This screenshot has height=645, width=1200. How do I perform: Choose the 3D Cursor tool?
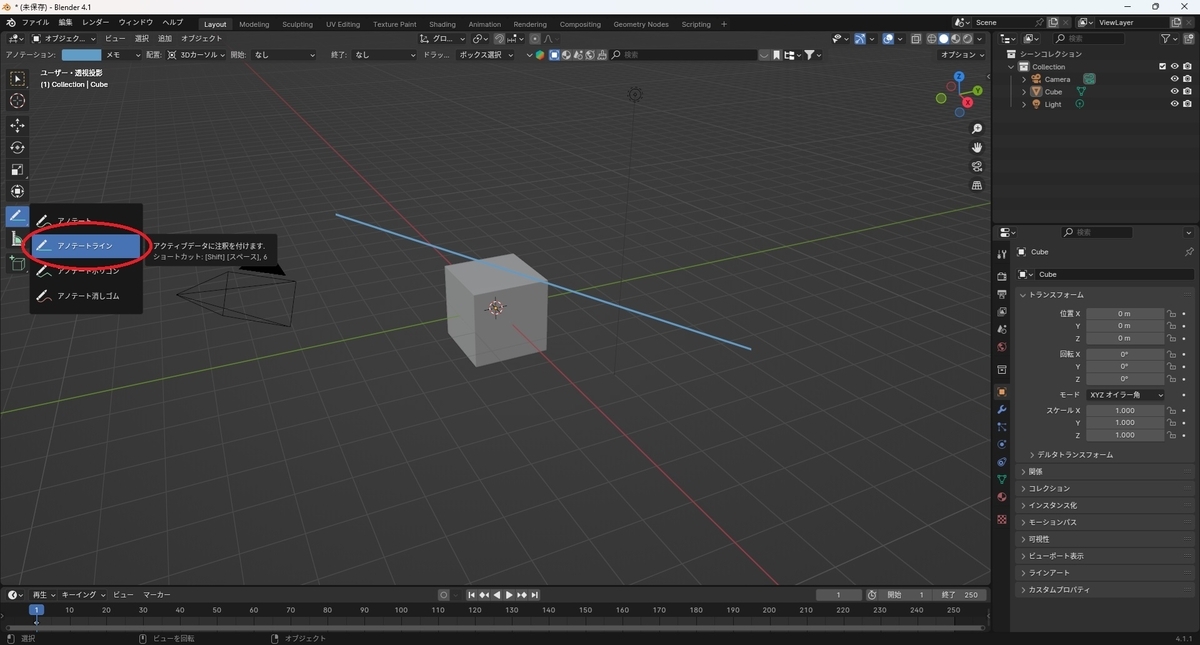click(17, 100)
